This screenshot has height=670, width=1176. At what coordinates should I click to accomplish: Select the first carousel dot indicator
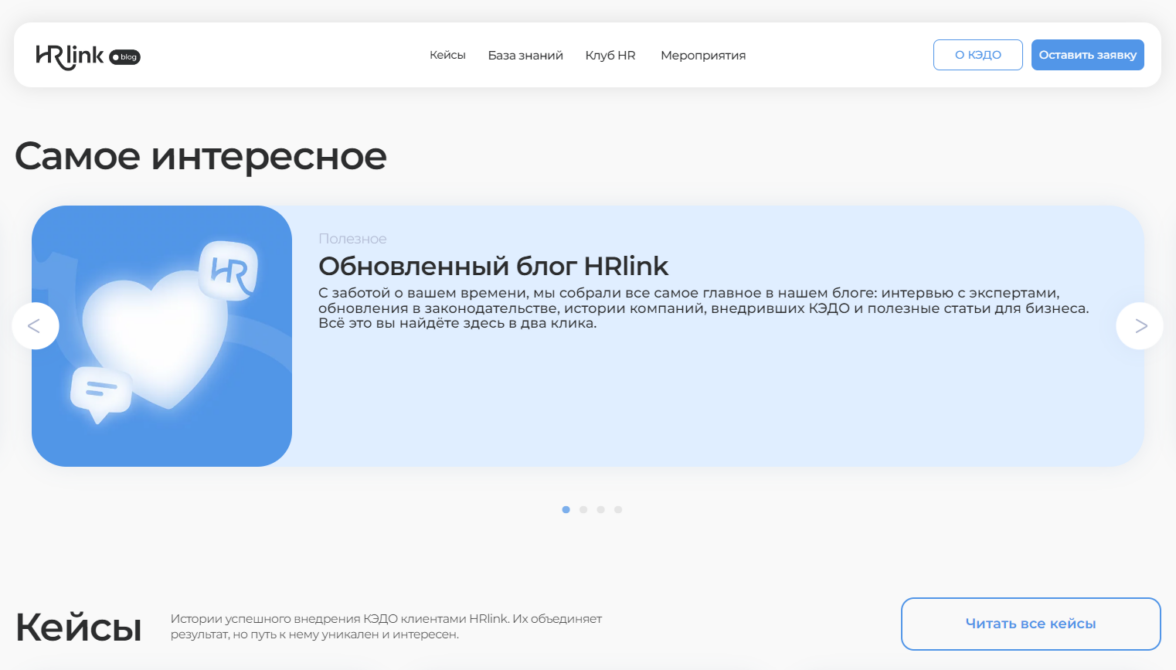[x=566, y=510]
